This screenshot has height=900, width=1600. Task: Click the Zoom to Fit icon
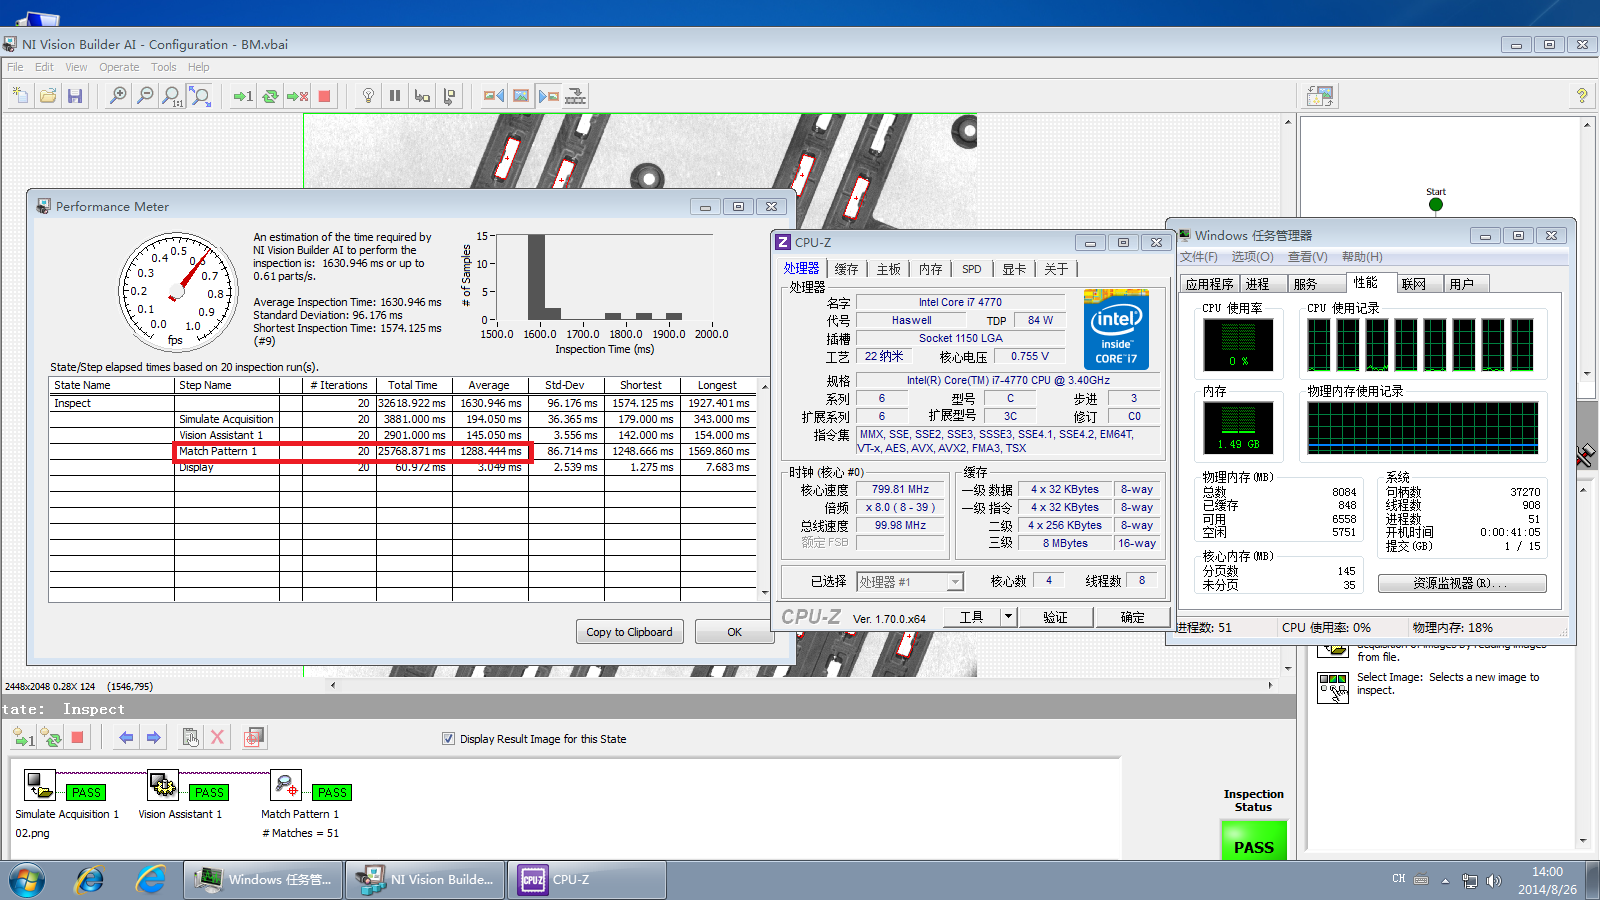(x=200, y=96)
